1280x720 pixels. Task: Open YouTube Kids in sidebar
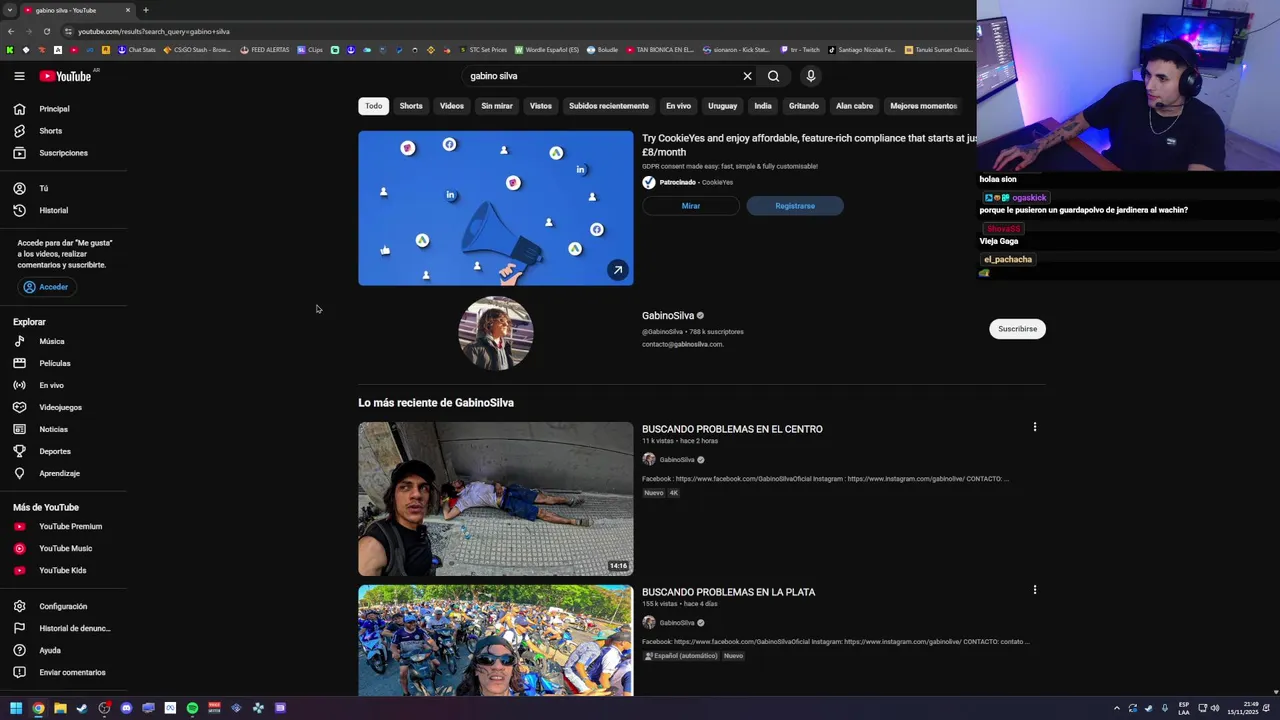click(63, 570)
